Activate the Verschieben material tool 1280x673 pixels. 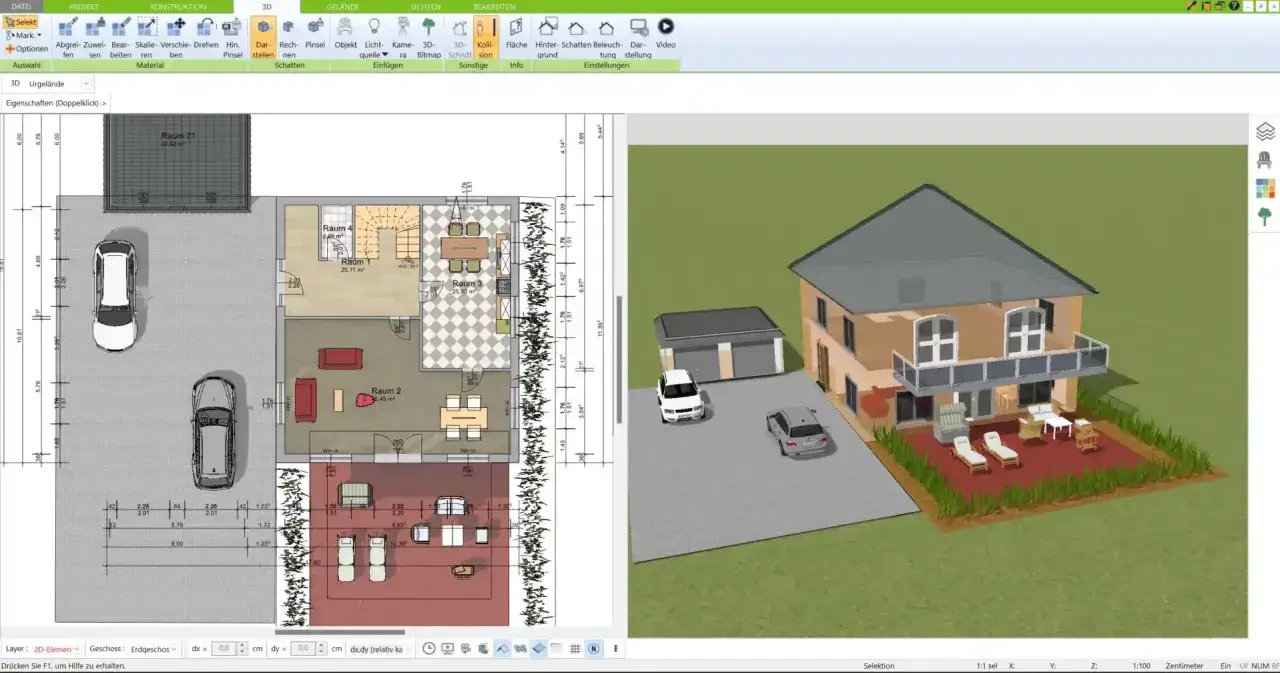pyautogui.click(x=176, y=38)
